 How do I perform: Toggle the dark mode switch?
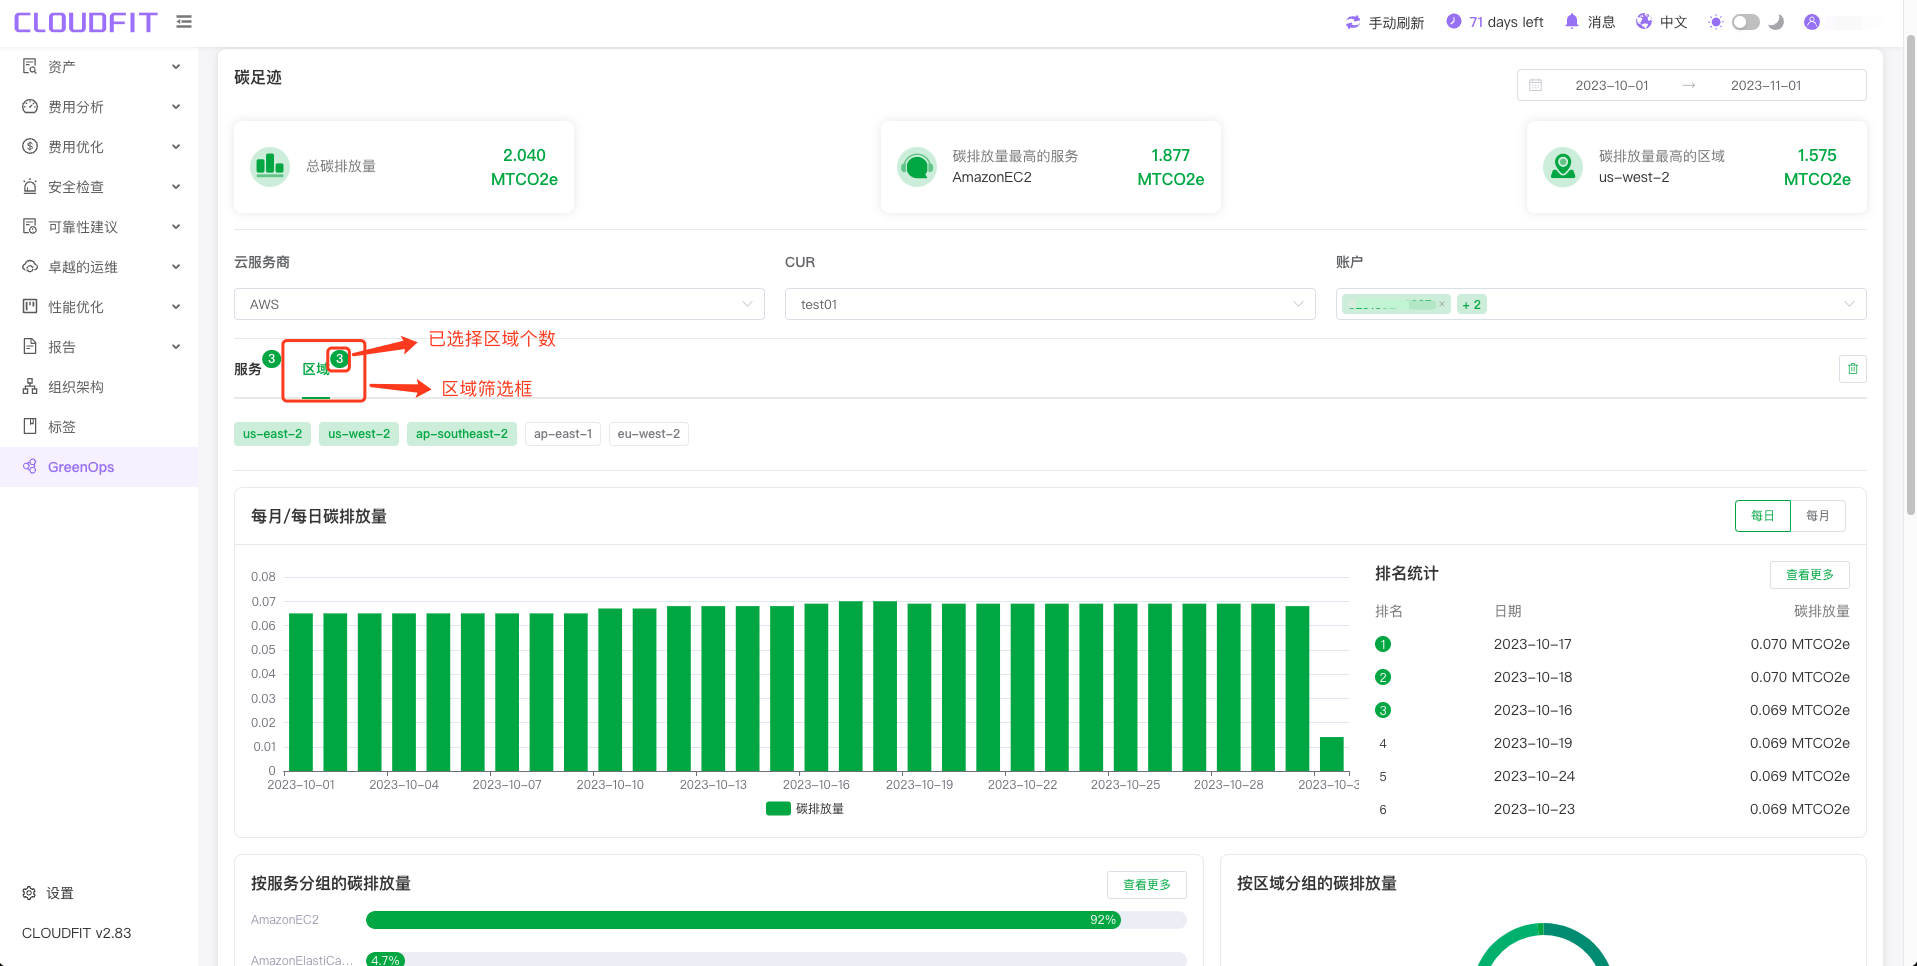1746,22
